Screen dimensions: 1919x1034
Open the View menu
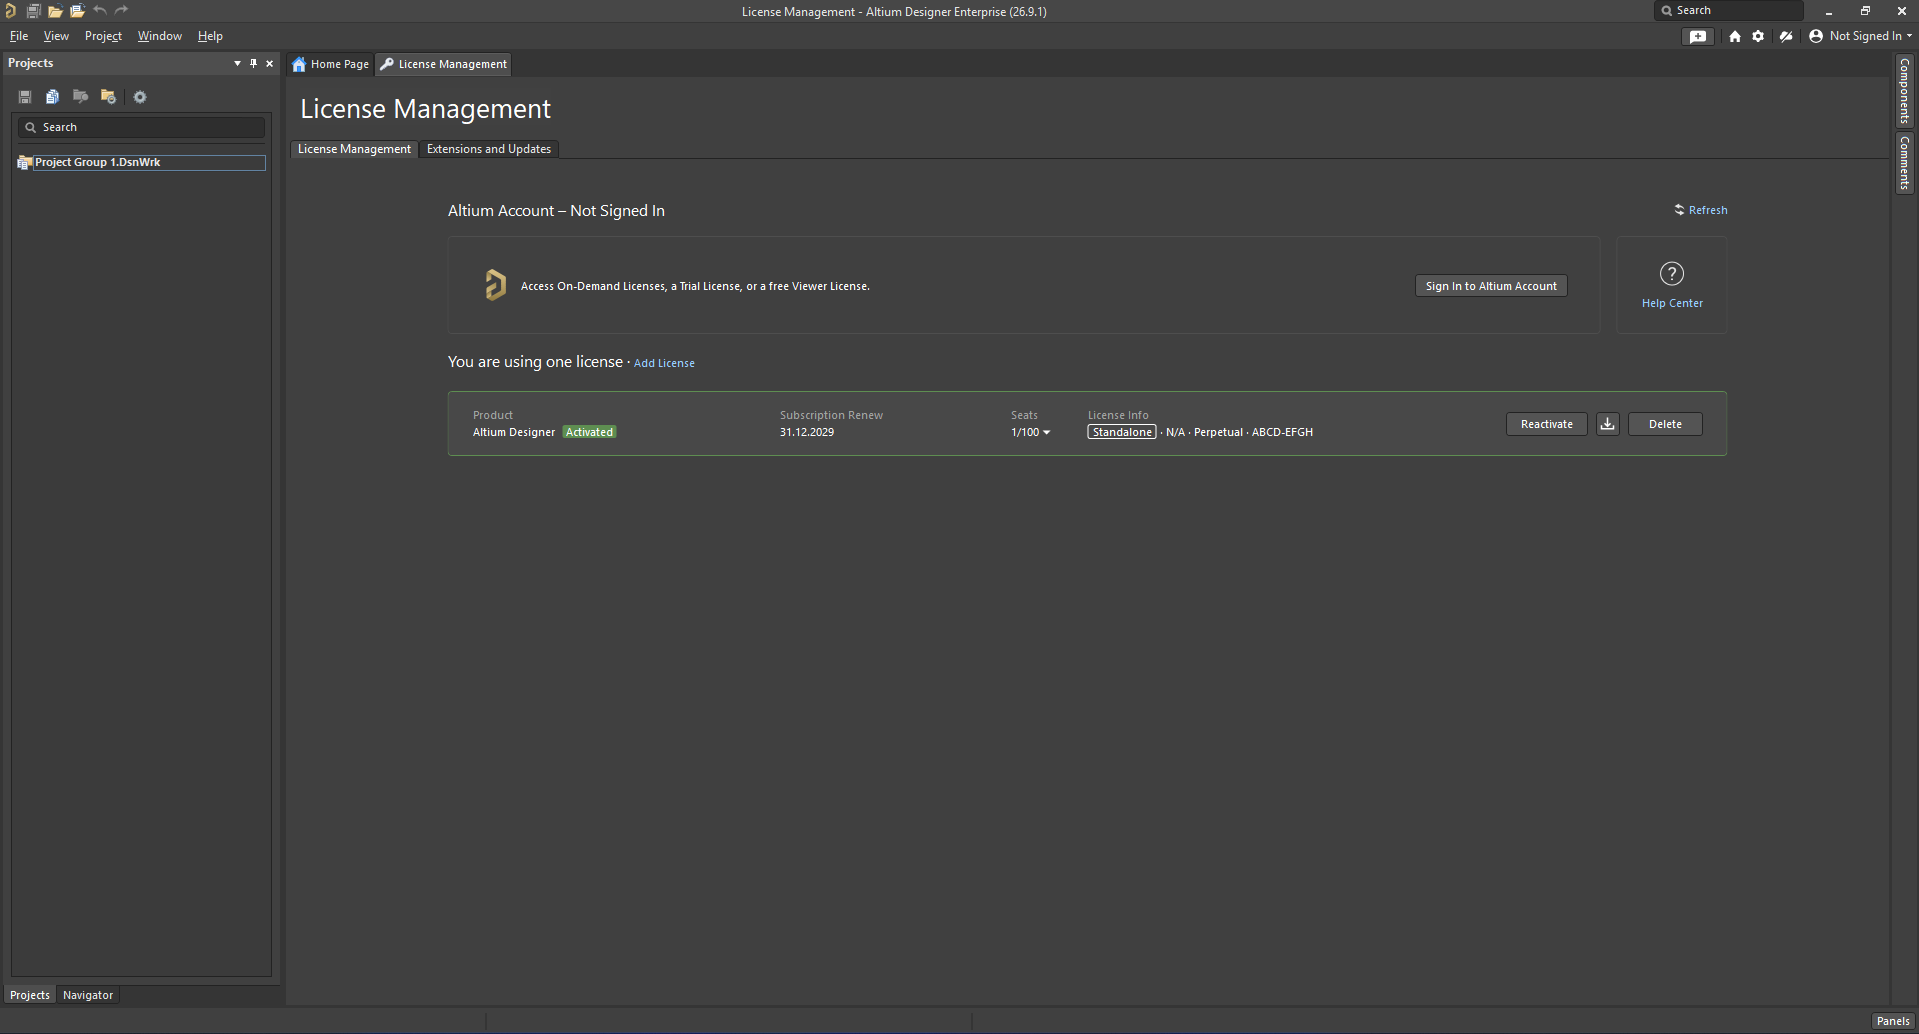click(x=56, y=36)
